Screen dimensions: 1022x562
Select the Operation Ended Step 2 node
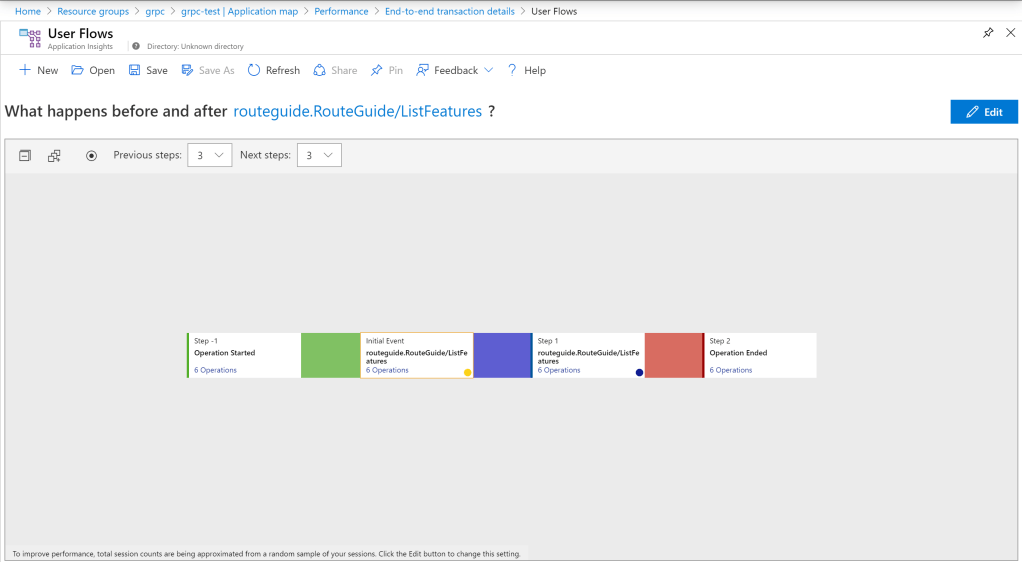[760, 355]
